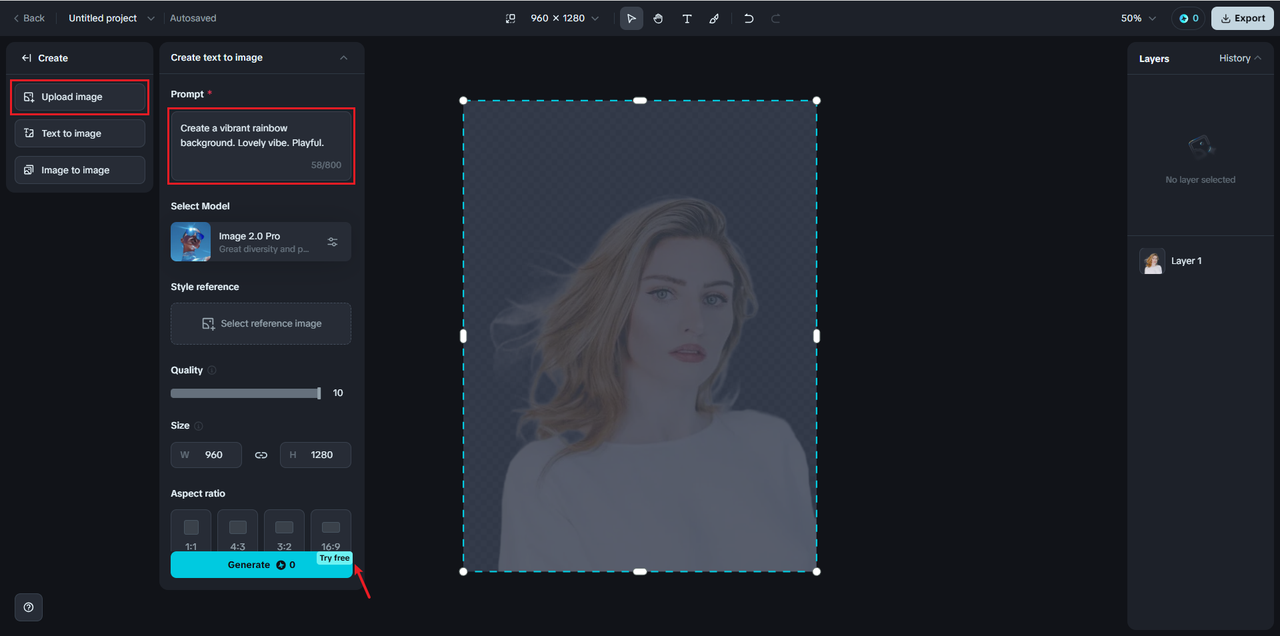Open the help question mark icon

pos(28,607)
